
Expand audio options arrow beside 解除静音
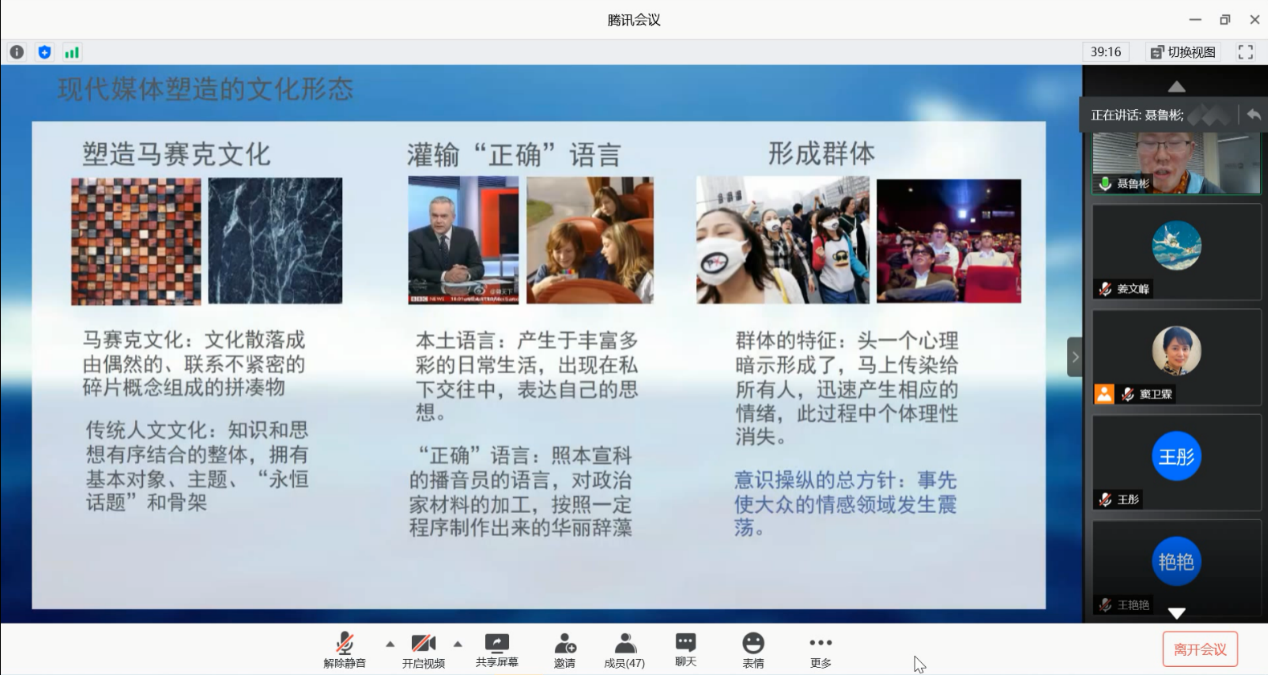(x=390, y=643)
